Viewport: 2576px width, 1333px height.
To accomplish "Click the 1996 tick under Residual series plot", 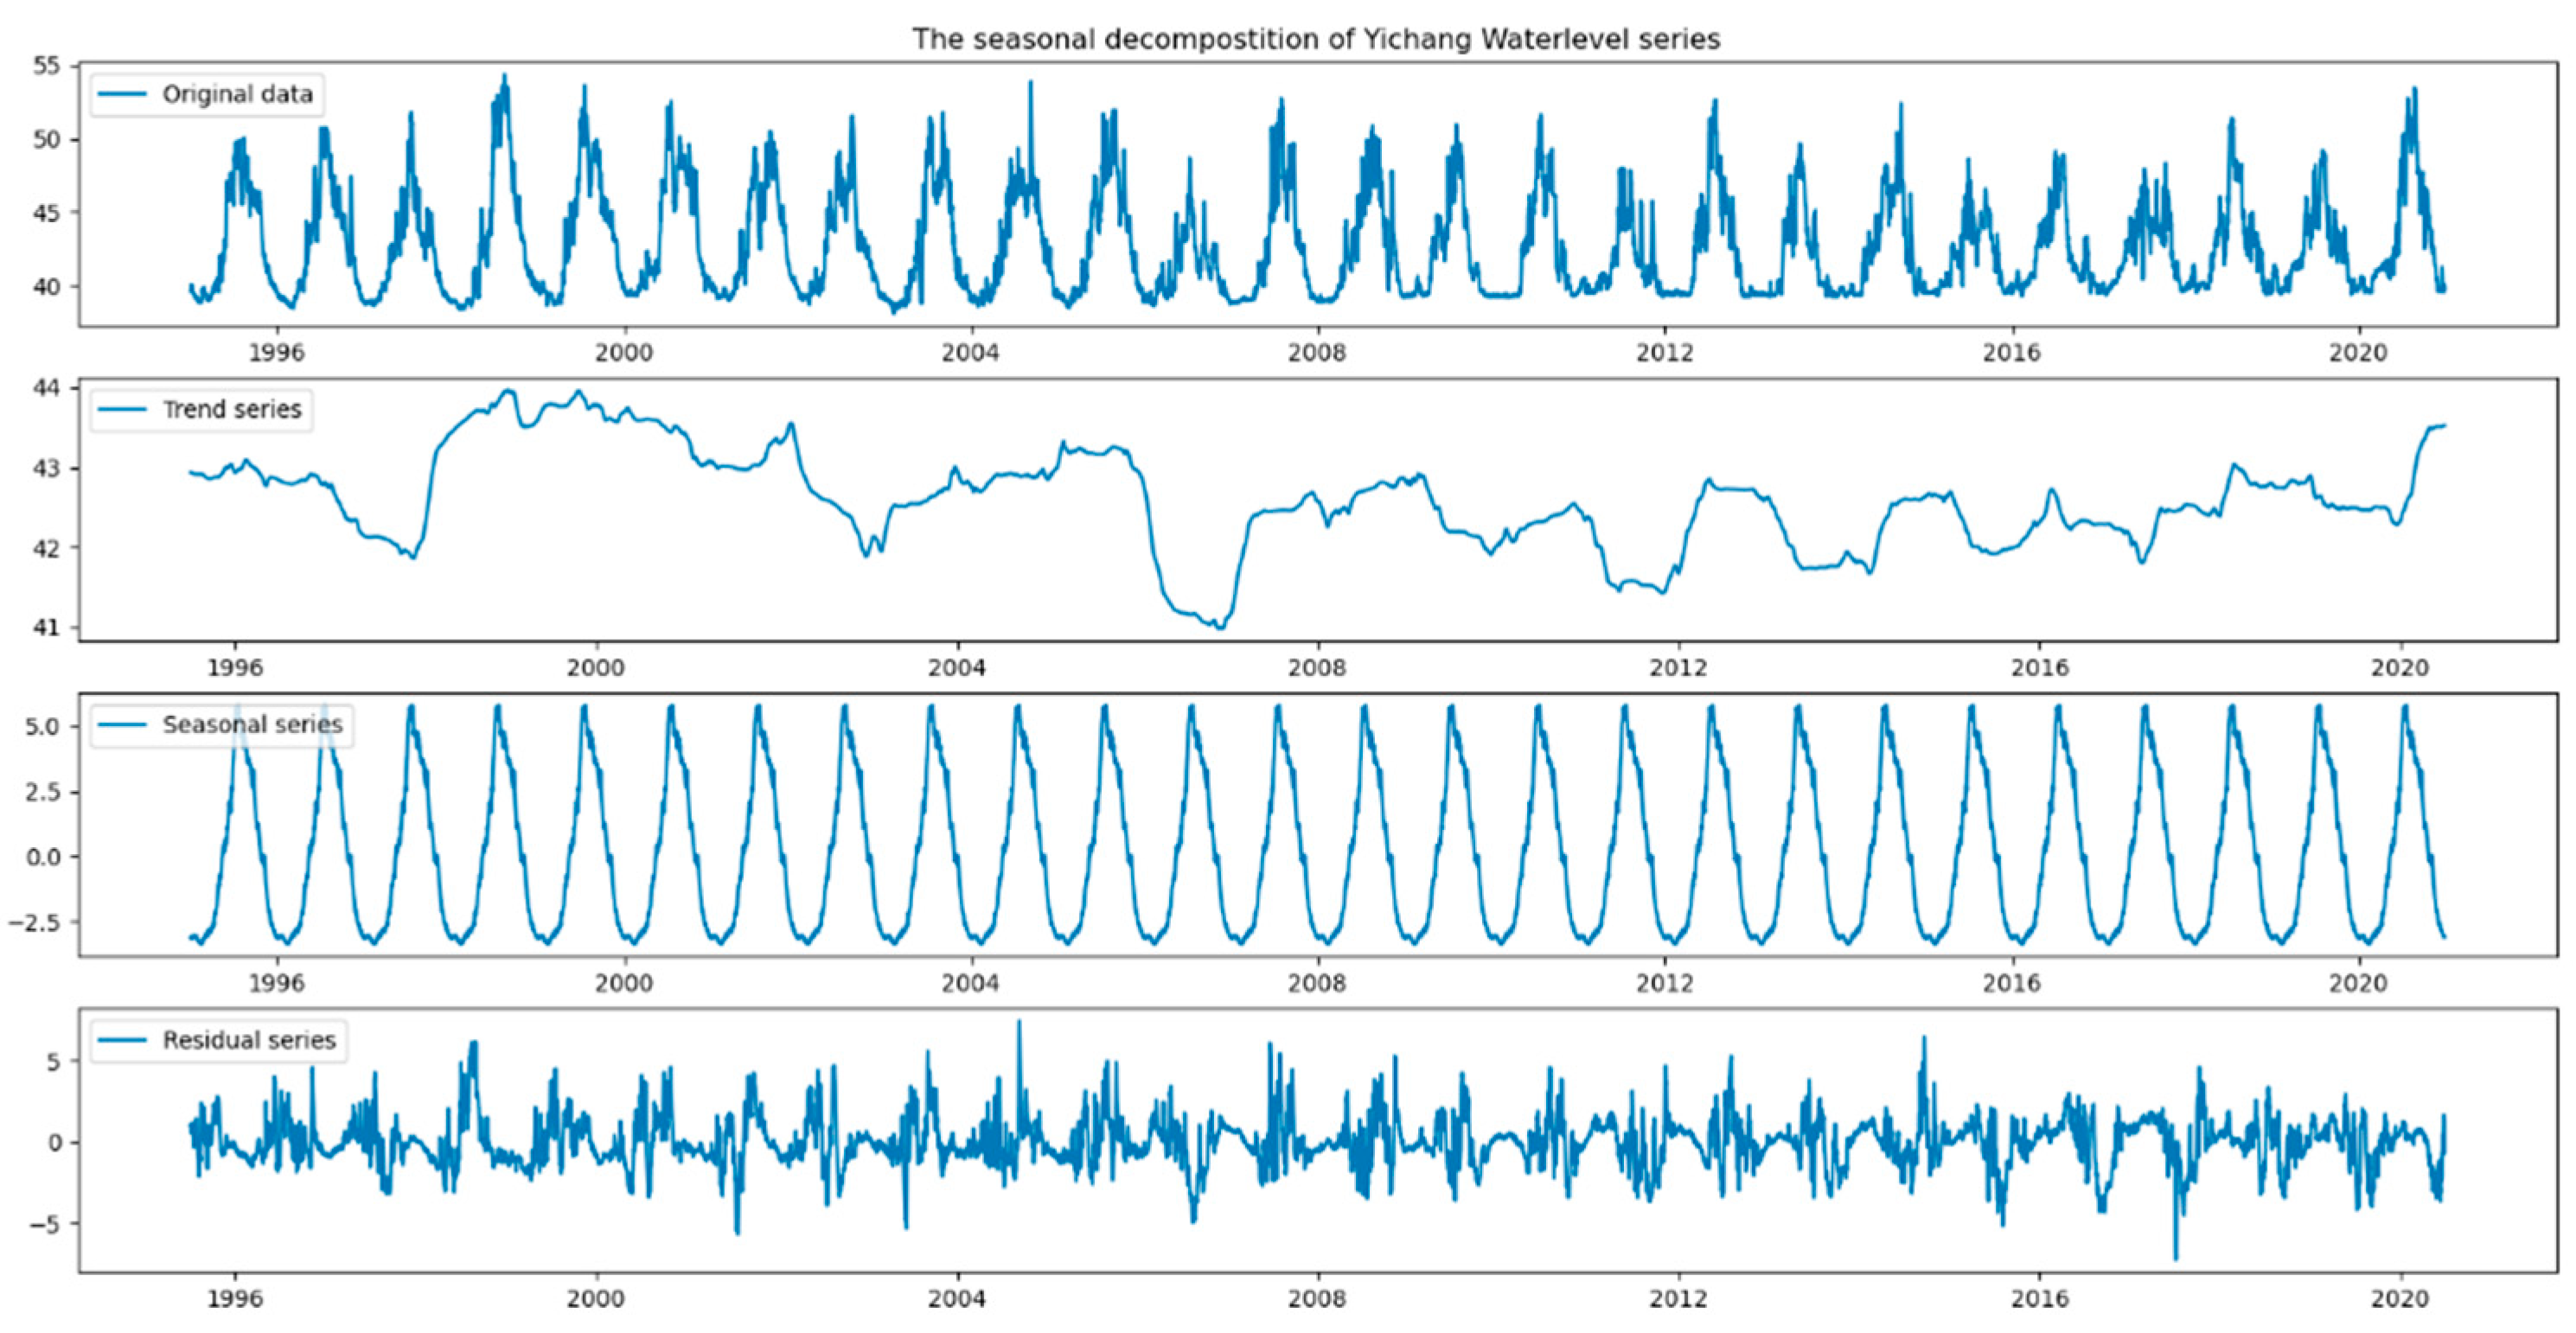I will pyautogui.click(x=234, y=1298).
